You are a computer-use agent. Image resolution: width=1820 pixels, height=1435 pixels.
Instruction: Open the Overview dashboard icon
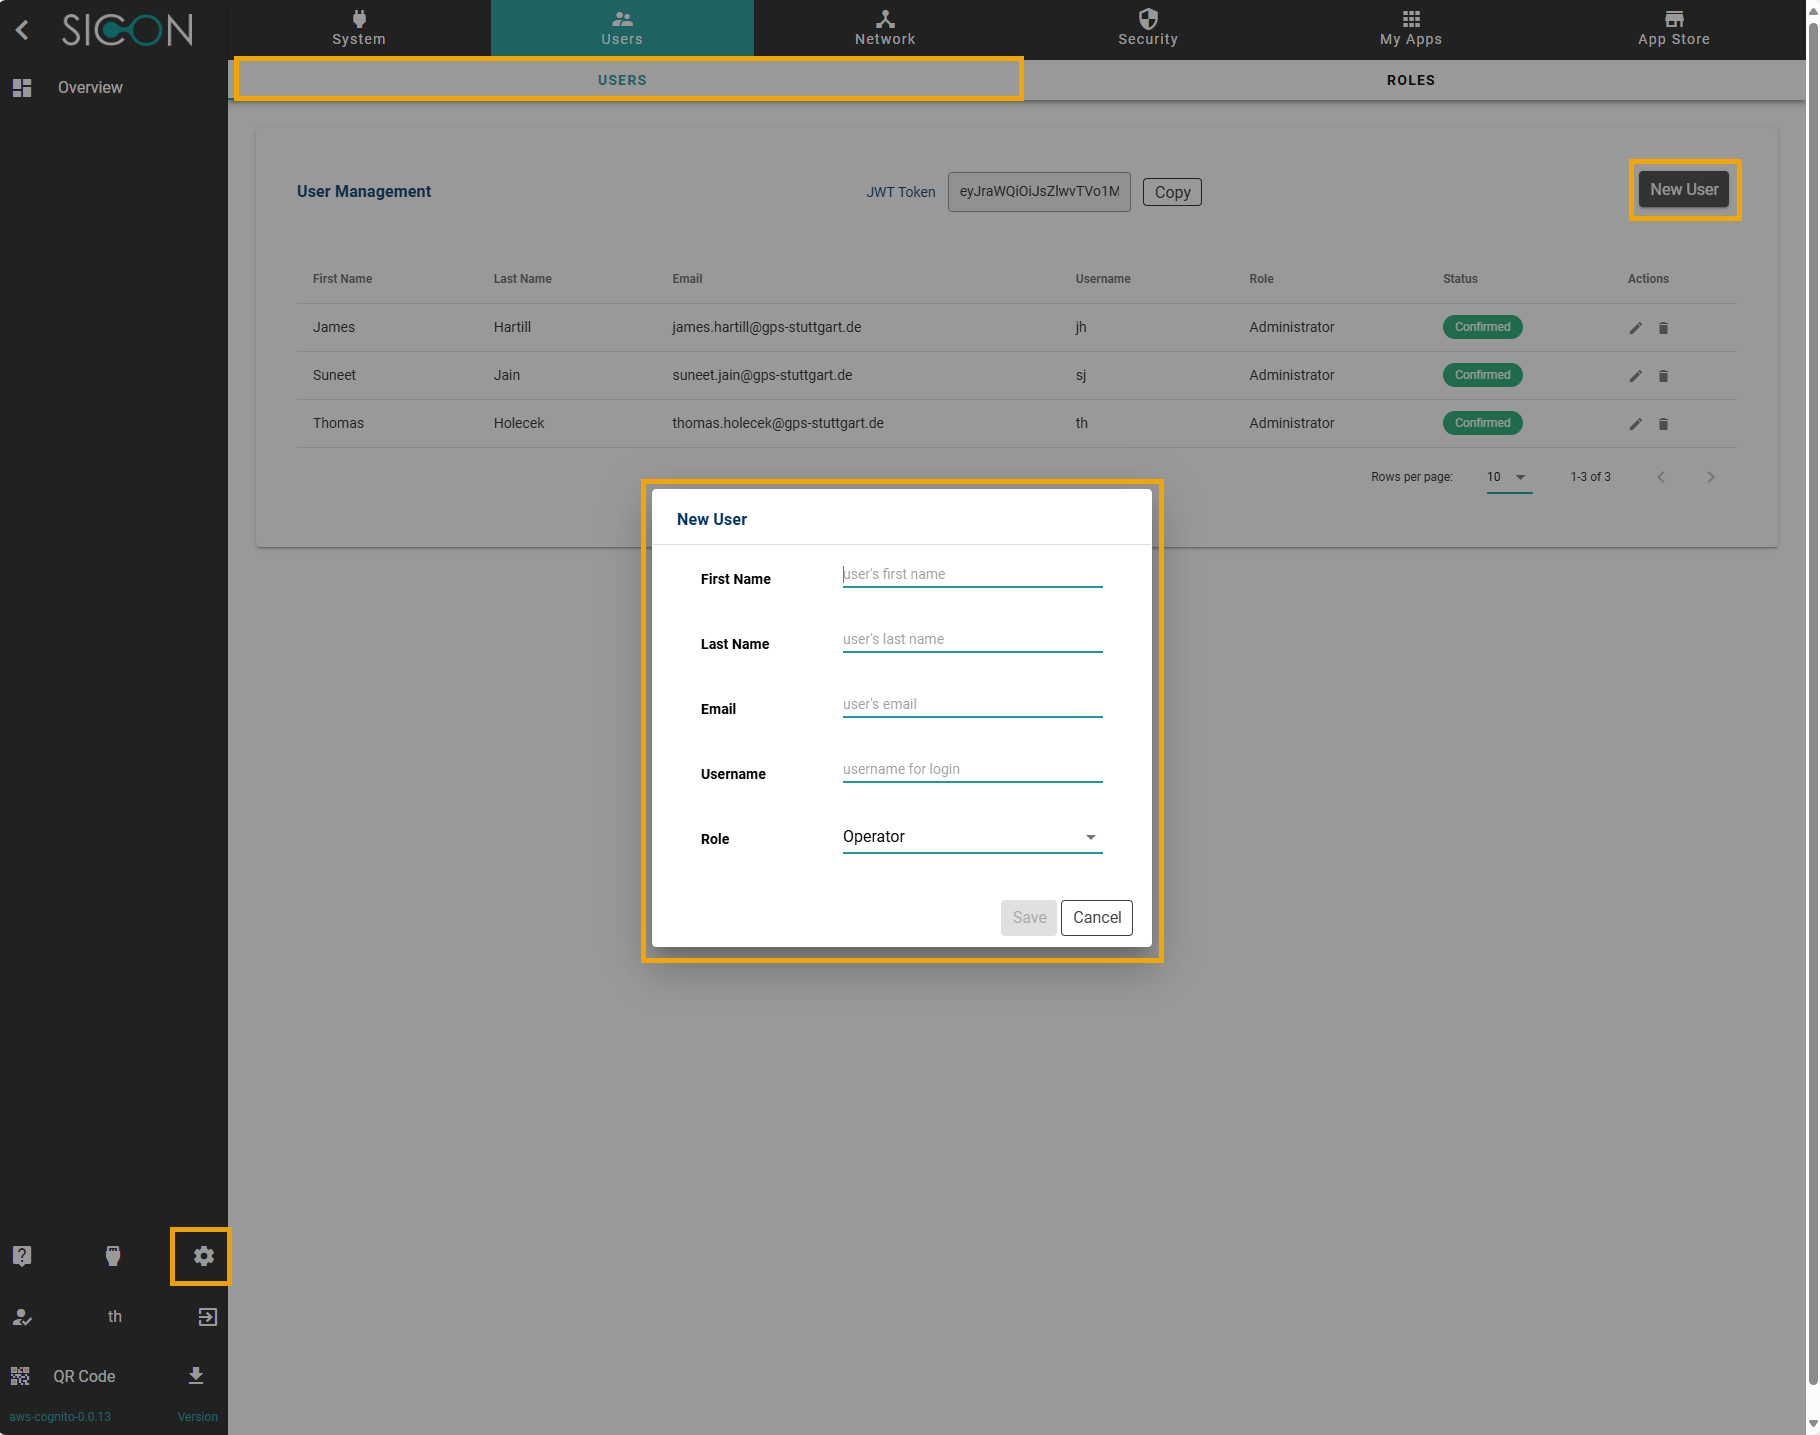pyautogui.click(x=22, y=88)
